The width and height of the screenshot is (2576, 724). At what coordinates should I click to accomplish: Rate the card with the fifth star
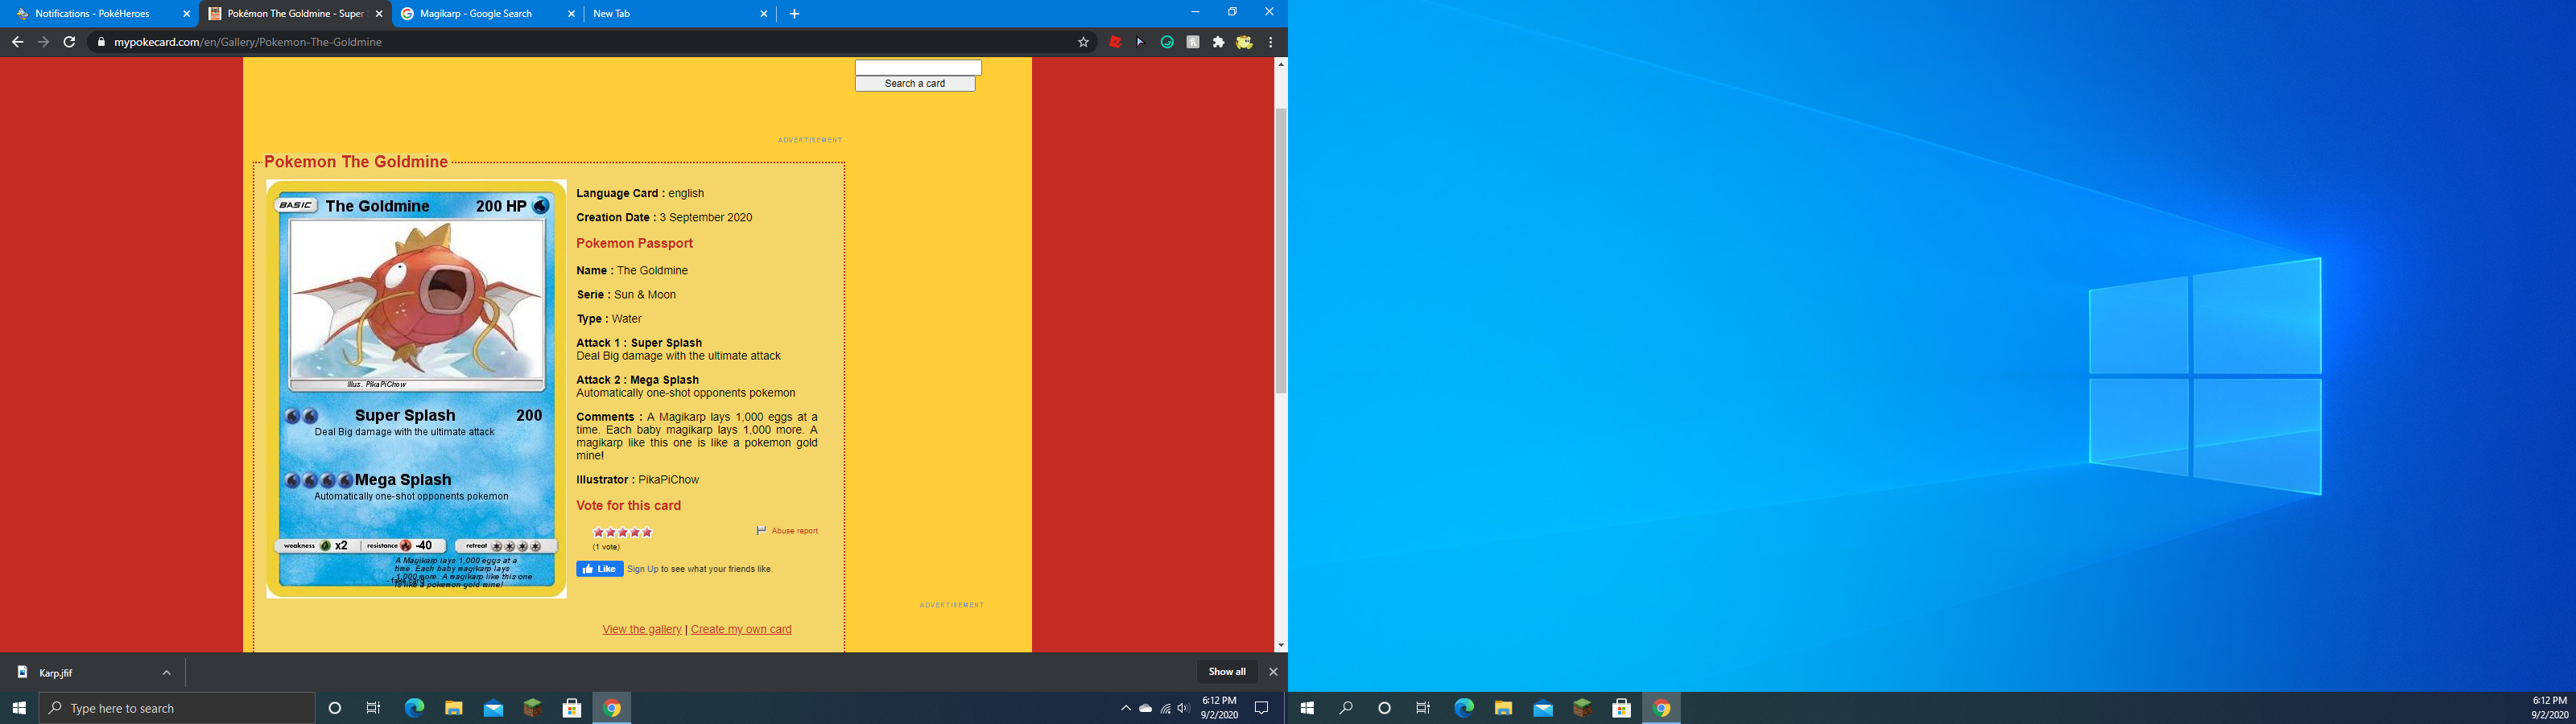pyautogui.click(x=647, y=532)
